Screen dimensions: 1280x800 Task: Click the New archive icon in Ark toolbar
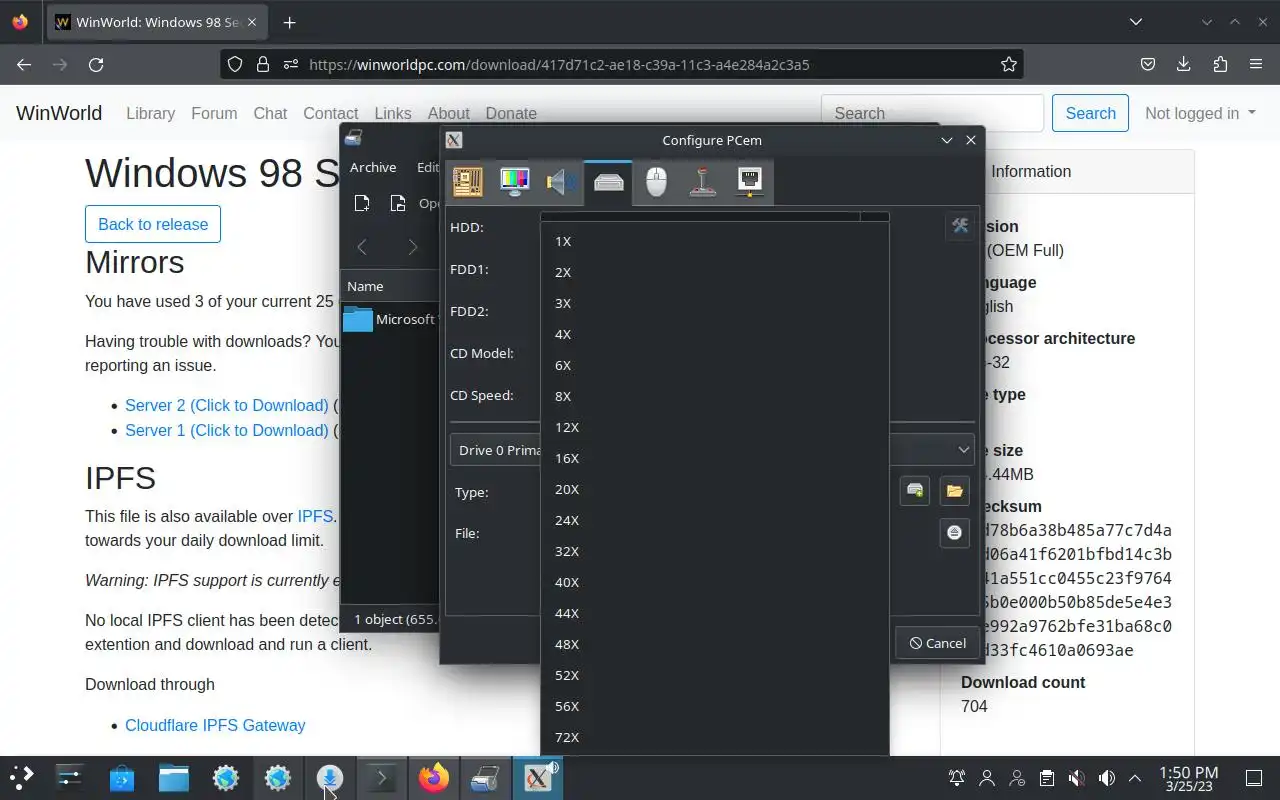coord(362,203)
